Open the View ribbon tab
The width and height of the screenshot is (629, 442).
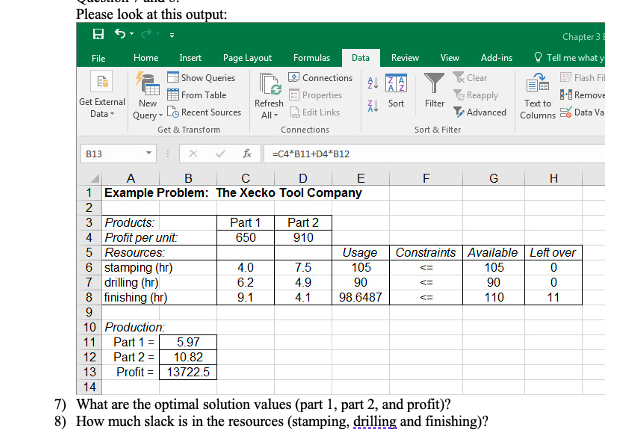(449, 58)
